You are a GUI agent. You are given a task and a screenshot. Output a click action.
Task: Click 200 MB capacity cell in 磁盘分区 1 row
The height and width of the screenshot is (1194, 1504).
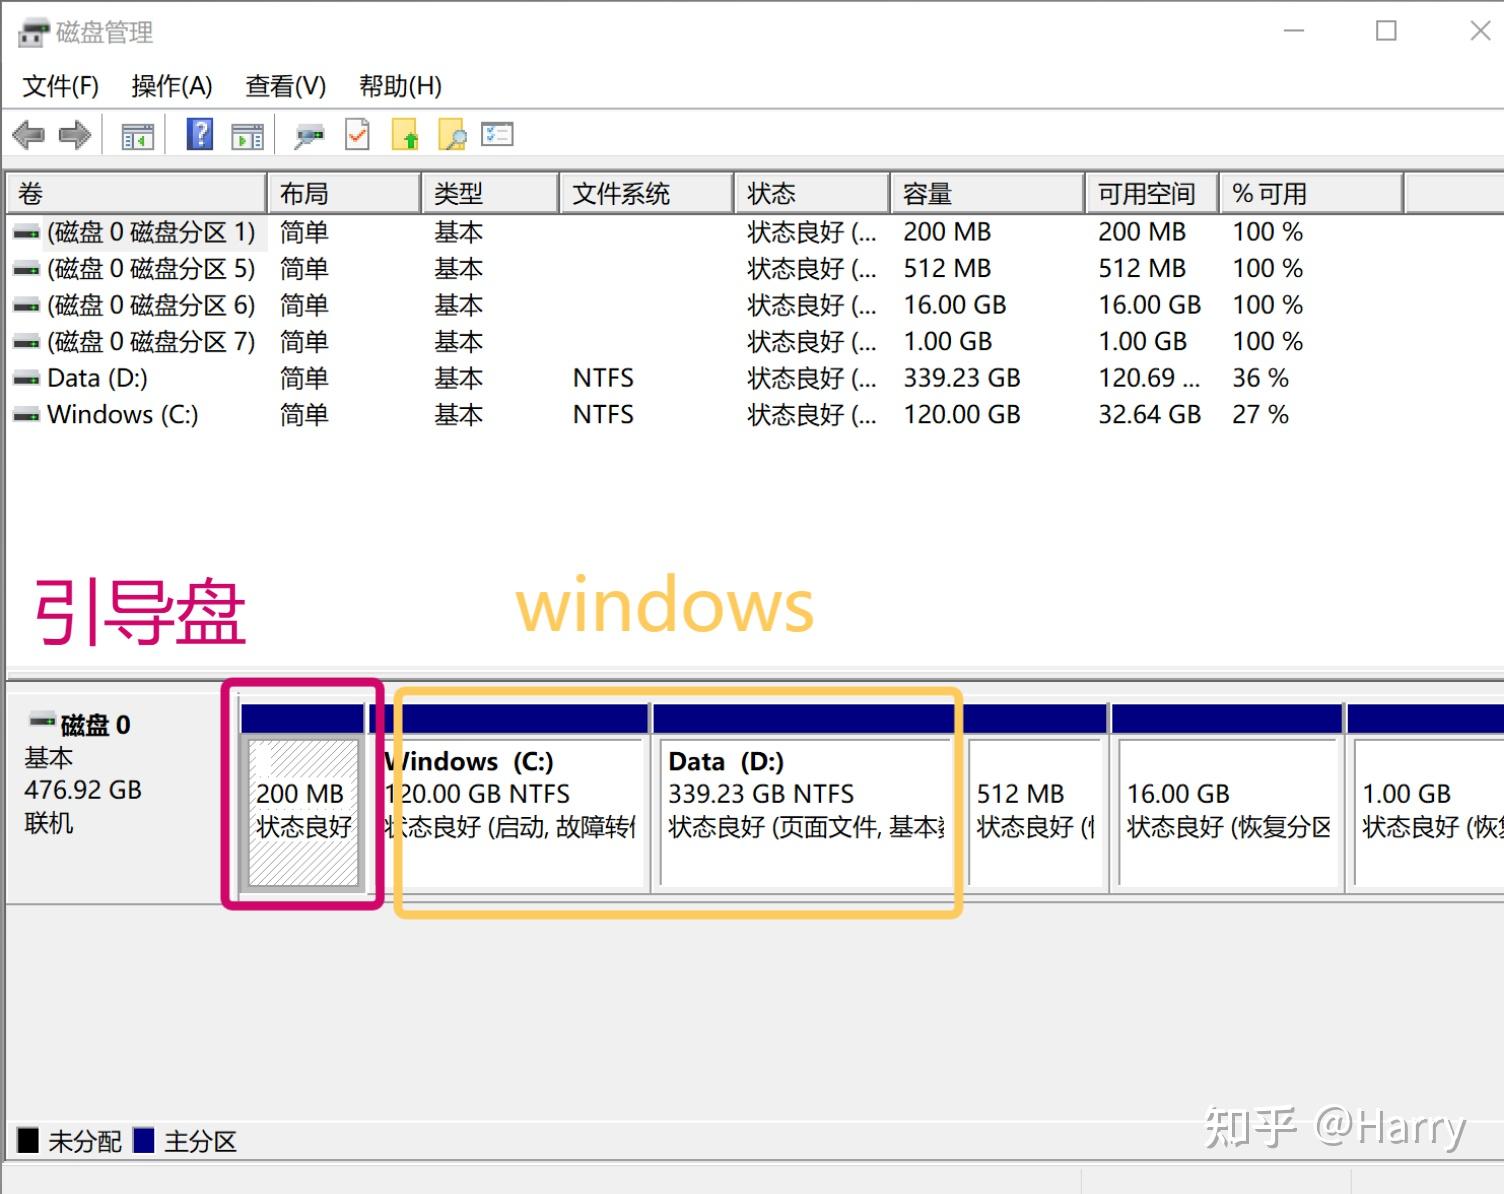(947, 233)
